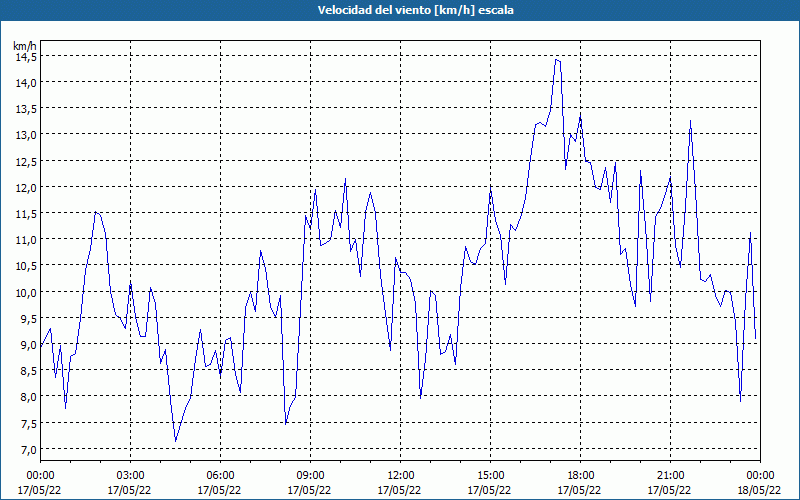
Task: Click the title "Velocidad del viento [km/h] escala"
Action: (x=415, y=10)
